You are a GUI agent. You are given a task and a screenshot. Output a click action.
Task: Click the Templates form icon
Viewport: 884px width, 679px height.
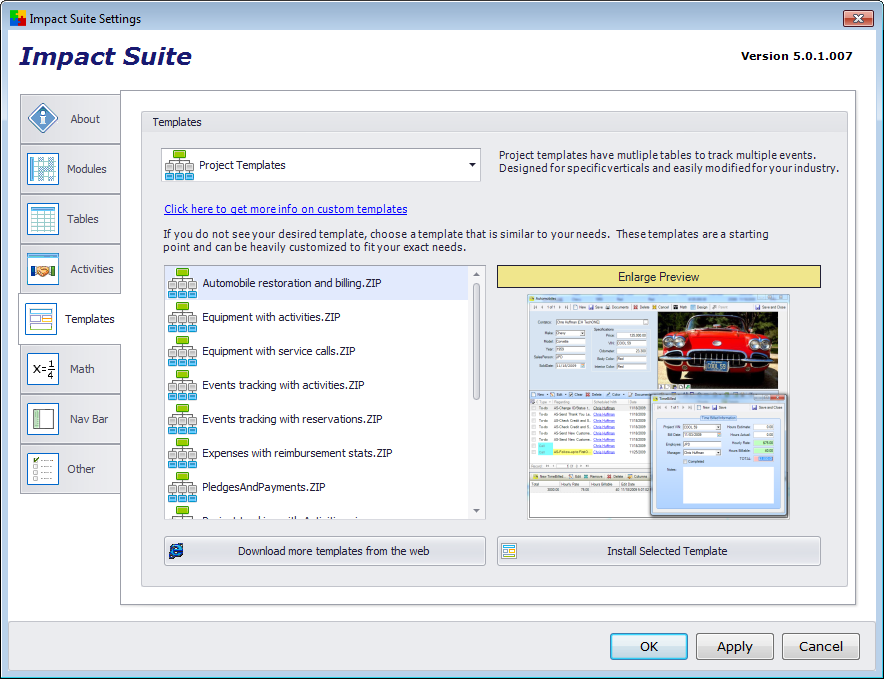(x=41, y=319)
